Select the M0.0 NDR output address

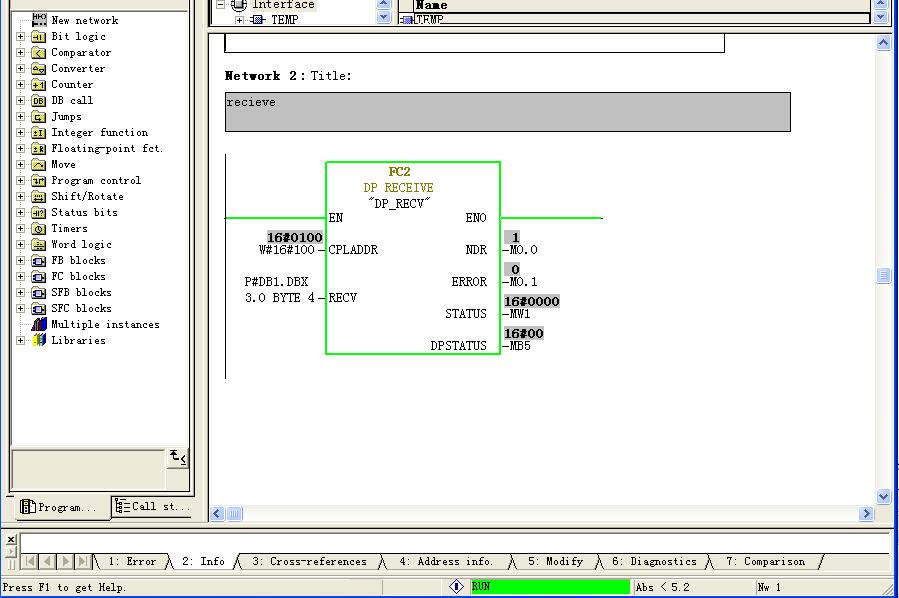point(523,250)
